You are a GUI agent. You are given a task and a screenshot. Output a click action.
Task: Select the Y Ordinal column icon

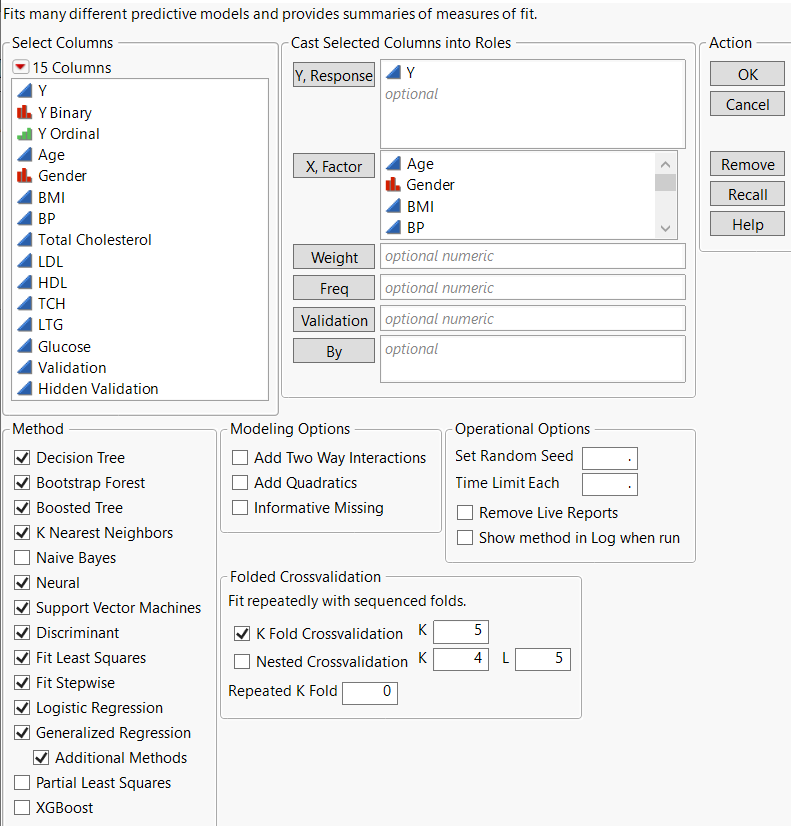(x=24, y=133)
